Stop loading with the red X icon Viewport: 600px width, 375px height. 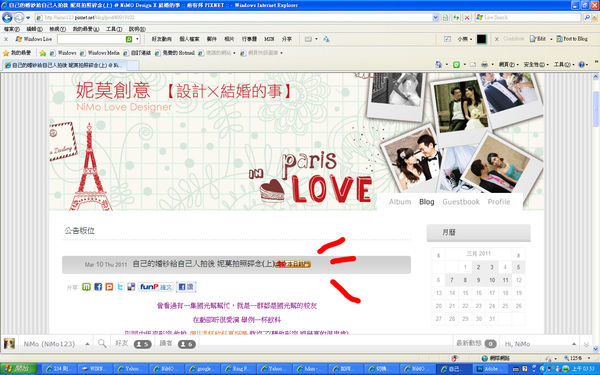[467, 18]
